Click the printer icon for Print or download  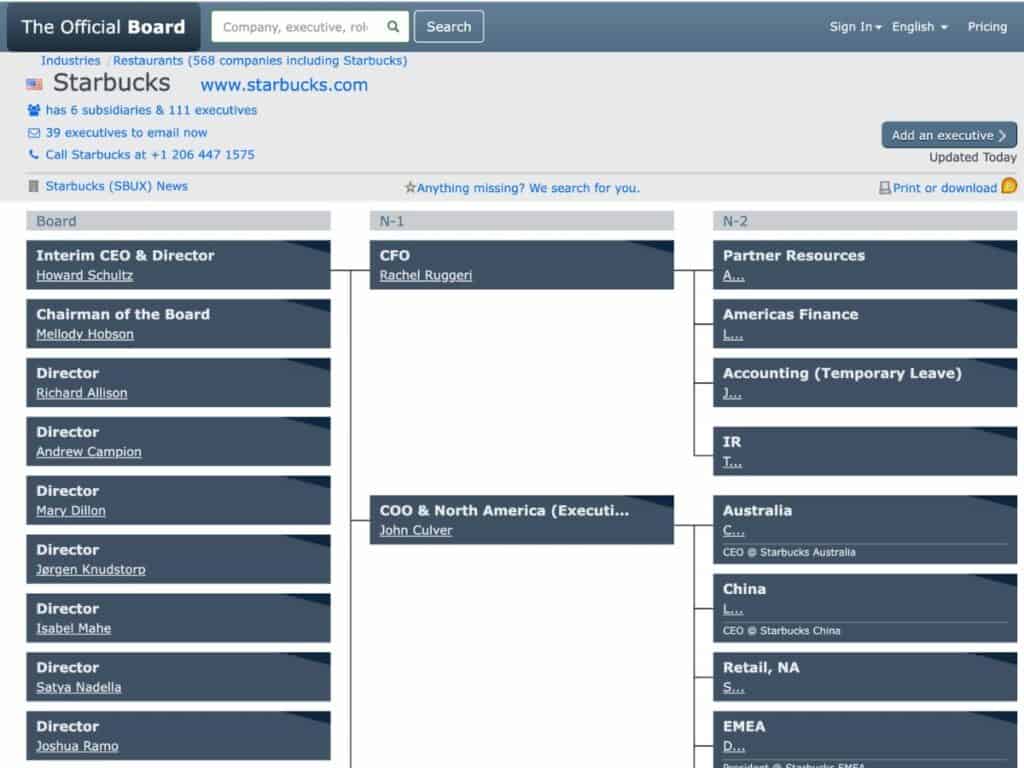(886, 188)
